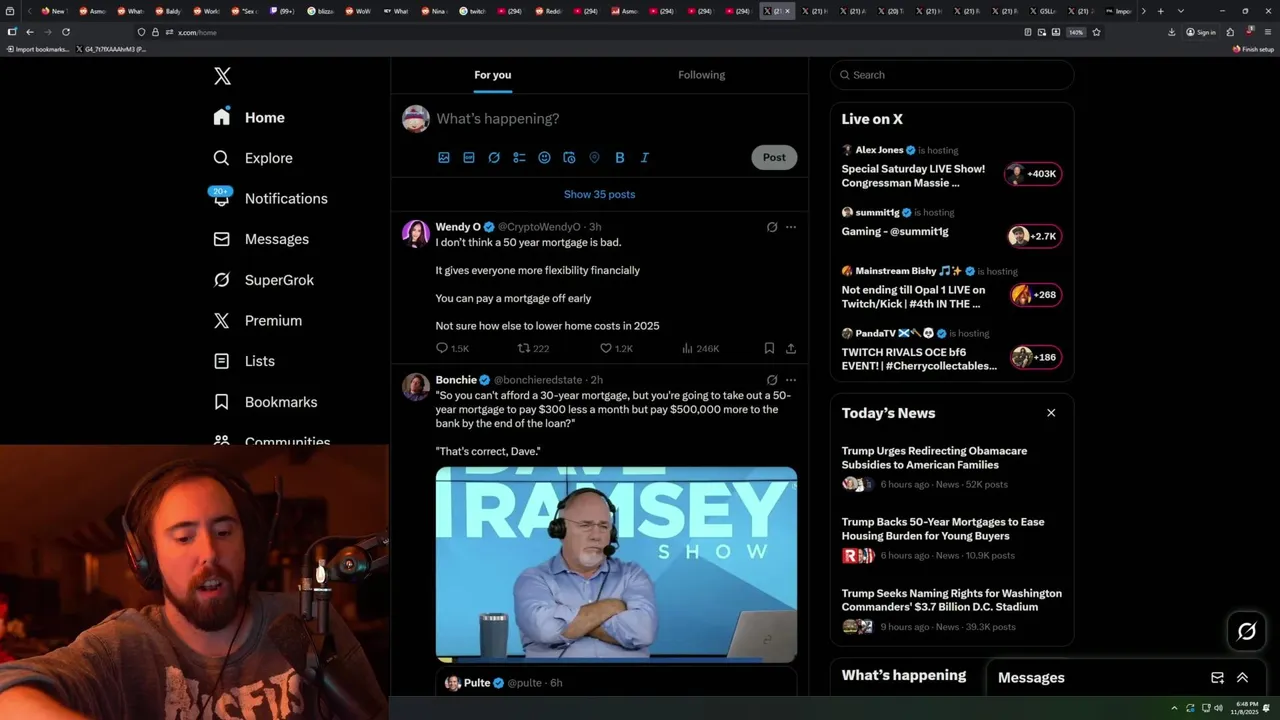Open Explore in the sidebar
This screenshot has height=720, width=1280.
pyautogui.click(x=254, y=158)
